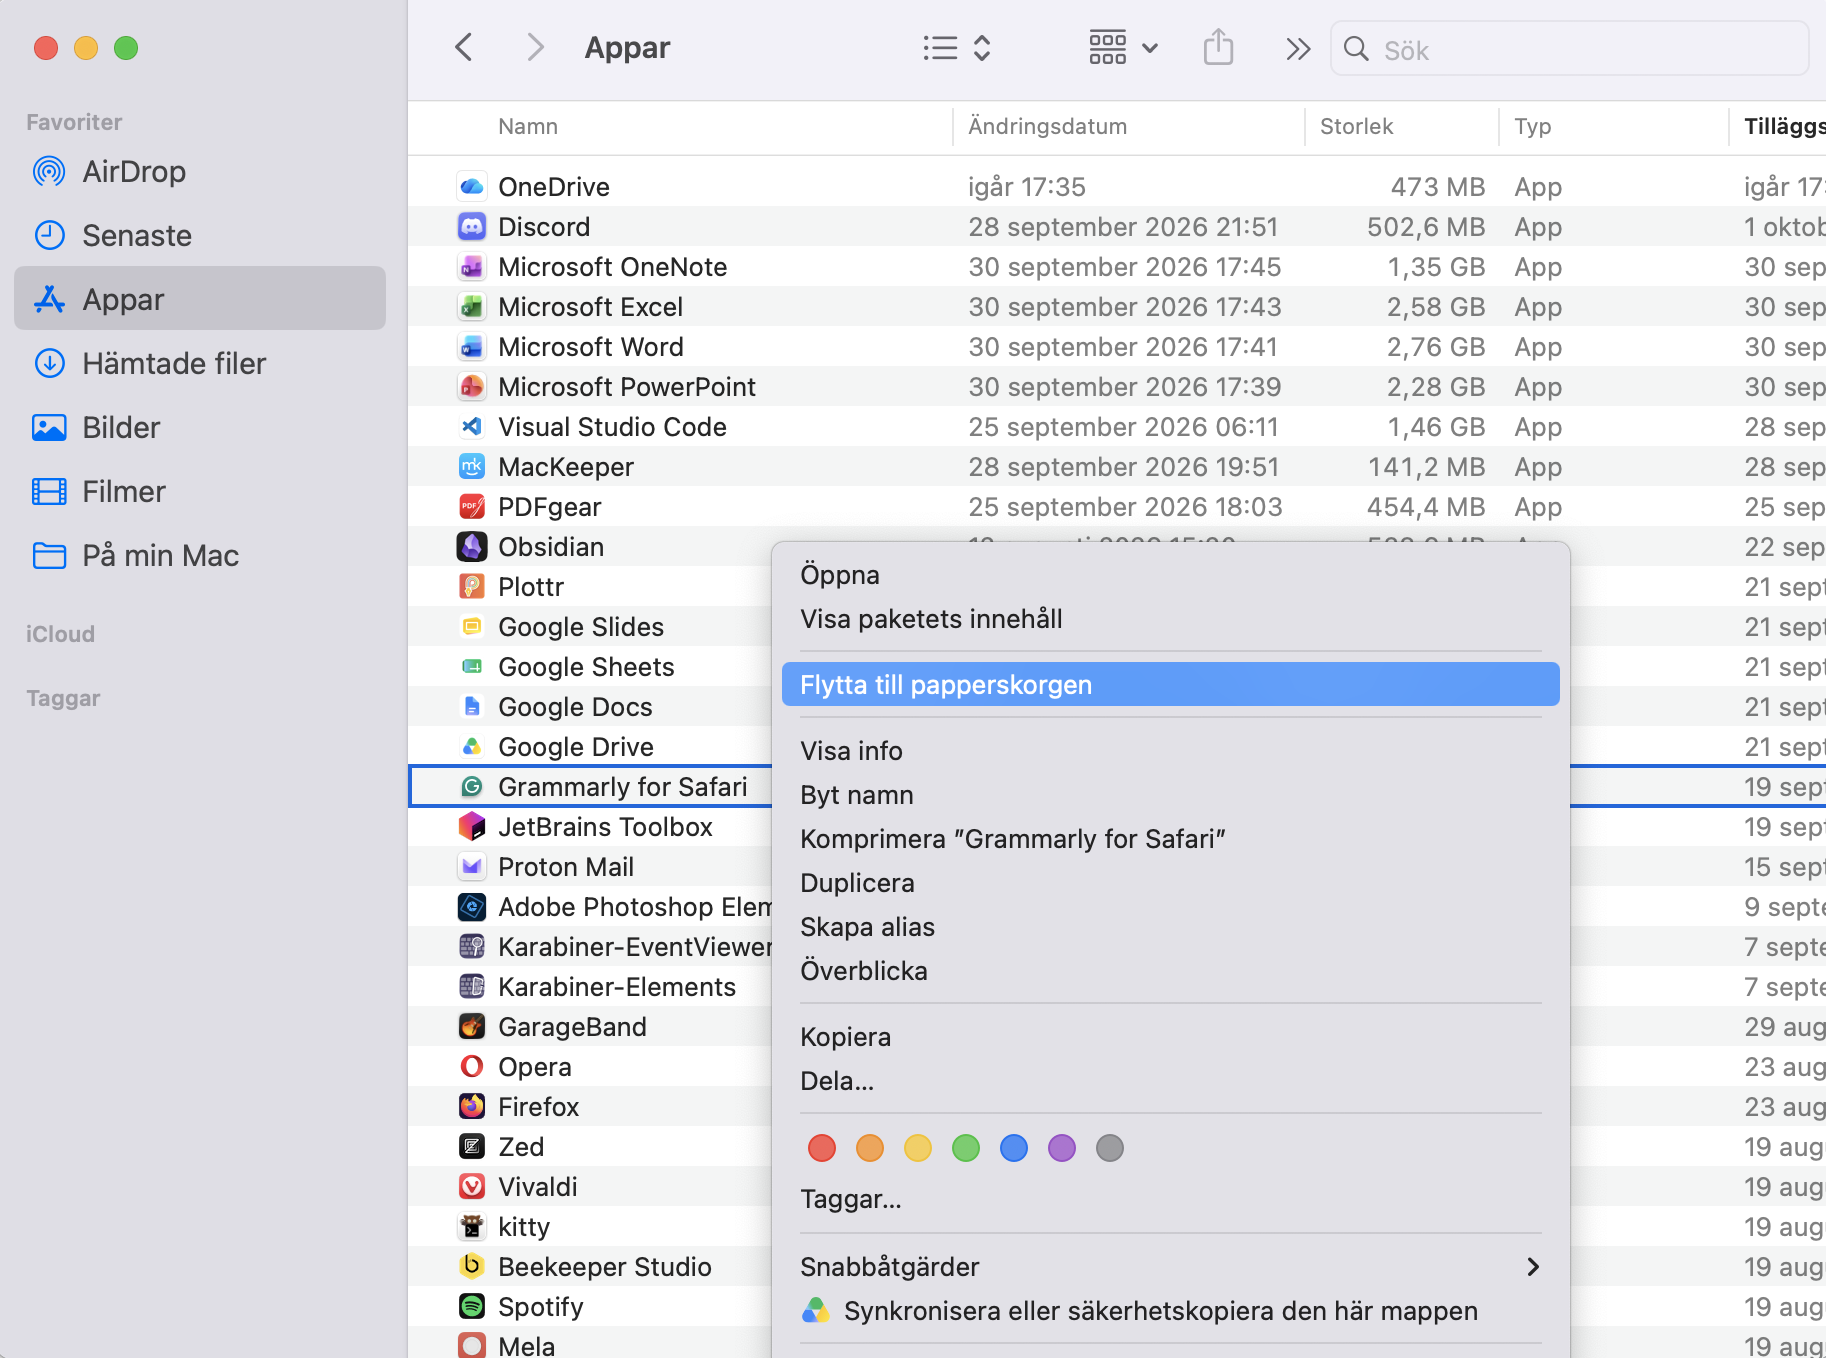Select Öppna in the context menu
The height and width of the screenshot is (1358, 1826).
tap(1171, 575)
